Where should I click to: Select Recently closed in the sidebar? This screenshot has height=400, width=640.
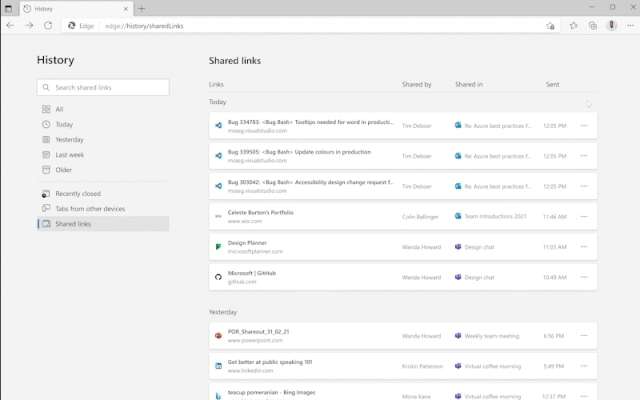pos(77,194)
